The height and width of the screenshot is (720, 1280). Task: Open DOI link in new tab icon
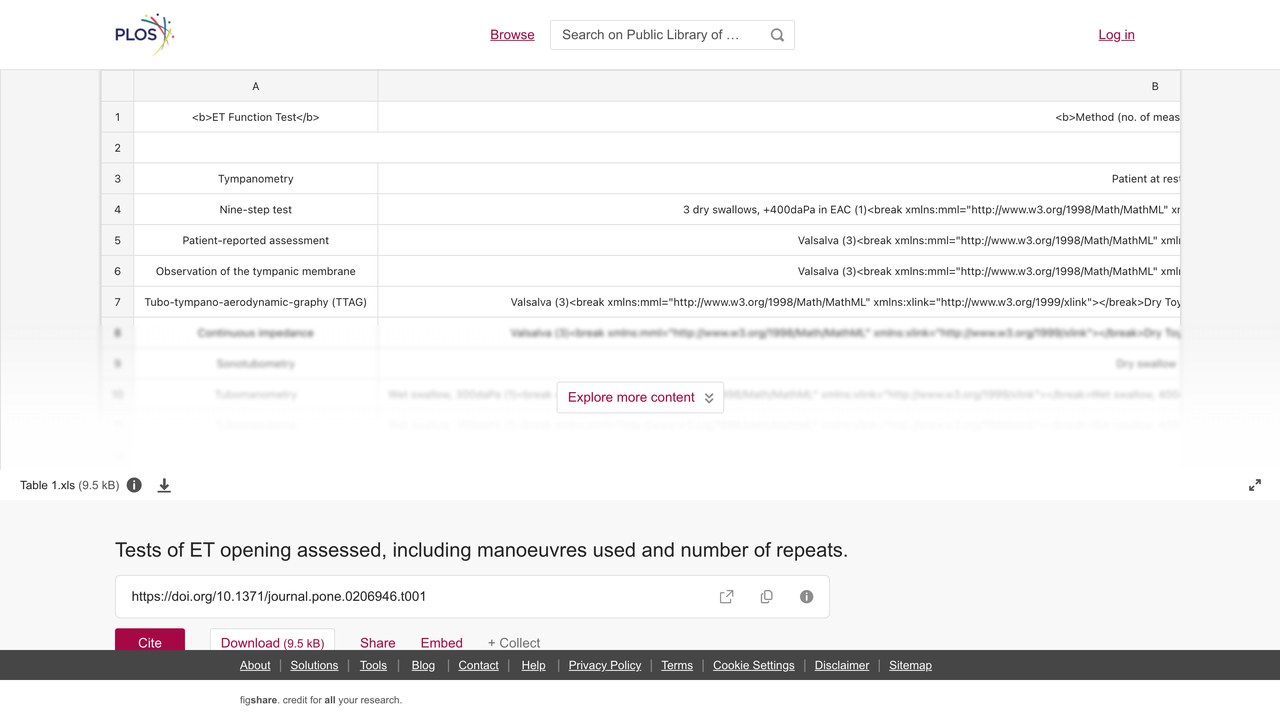click(727, 597)
